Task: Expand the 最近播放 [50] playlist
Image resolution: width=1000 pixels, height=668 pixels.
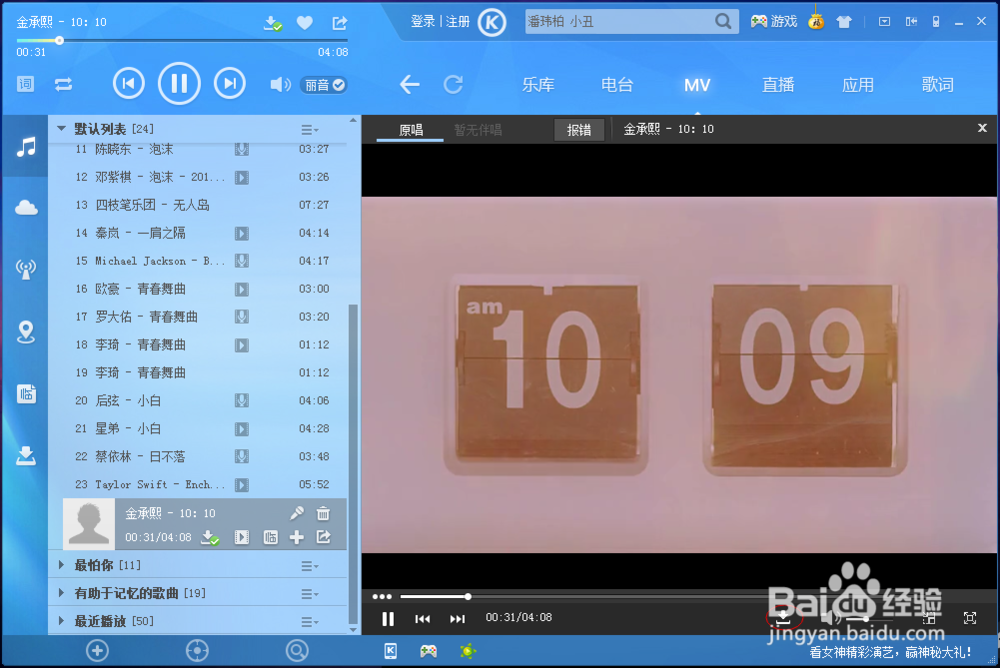Action: (60, 620)
